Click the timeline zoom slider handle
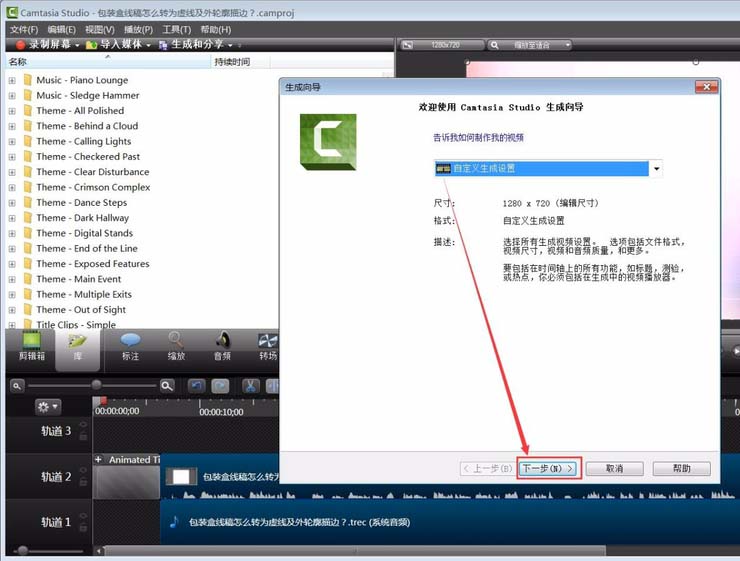This screenshot has width=740, height=561. [96, 385]
